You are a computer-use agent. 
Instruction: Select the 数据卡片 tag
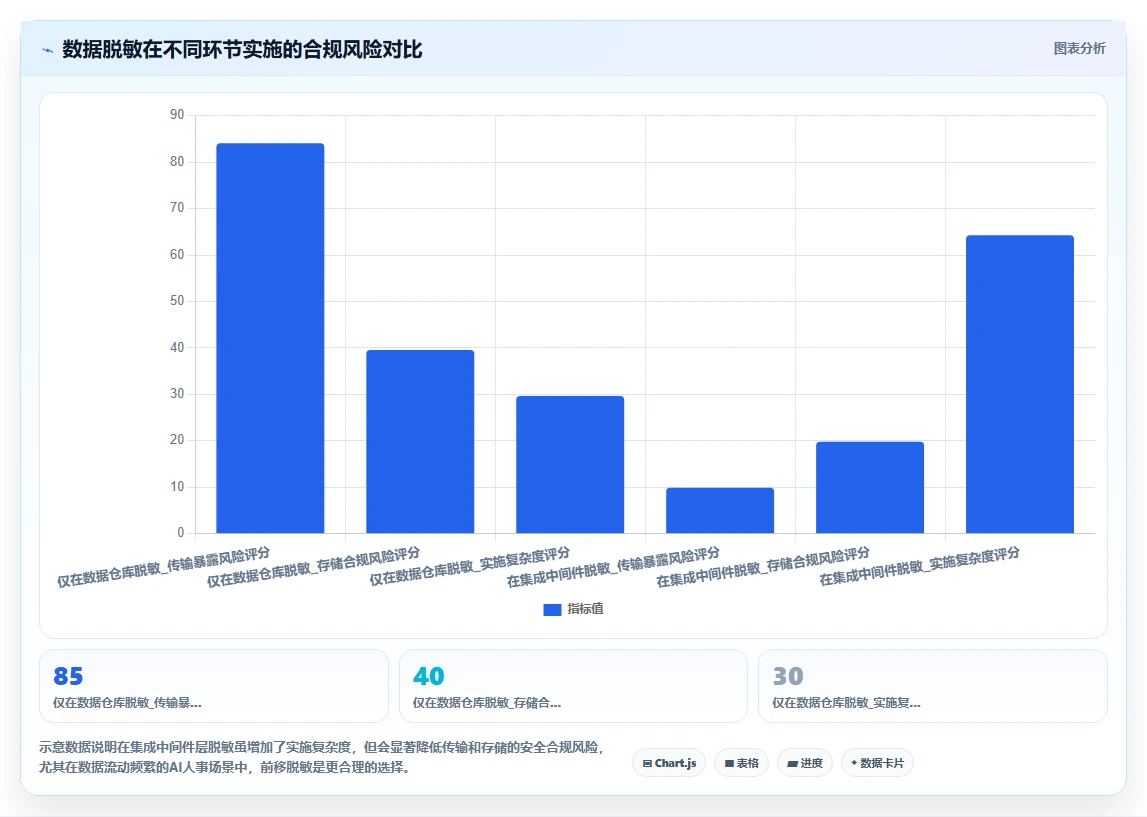[877, 763]
